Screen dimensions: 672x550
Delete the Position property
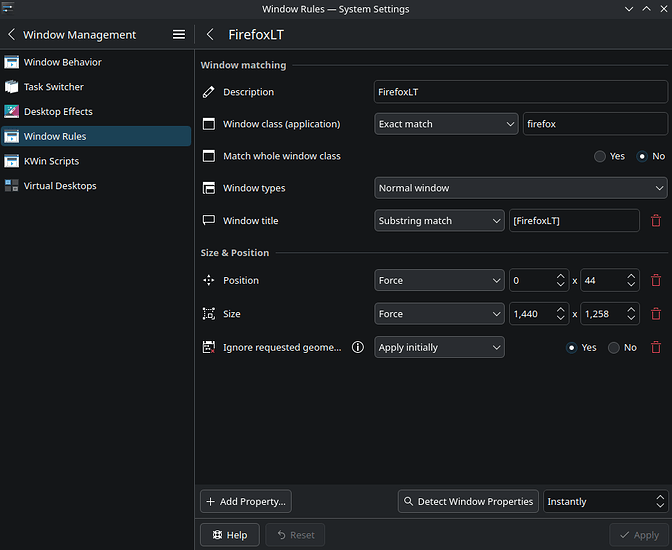656,280
